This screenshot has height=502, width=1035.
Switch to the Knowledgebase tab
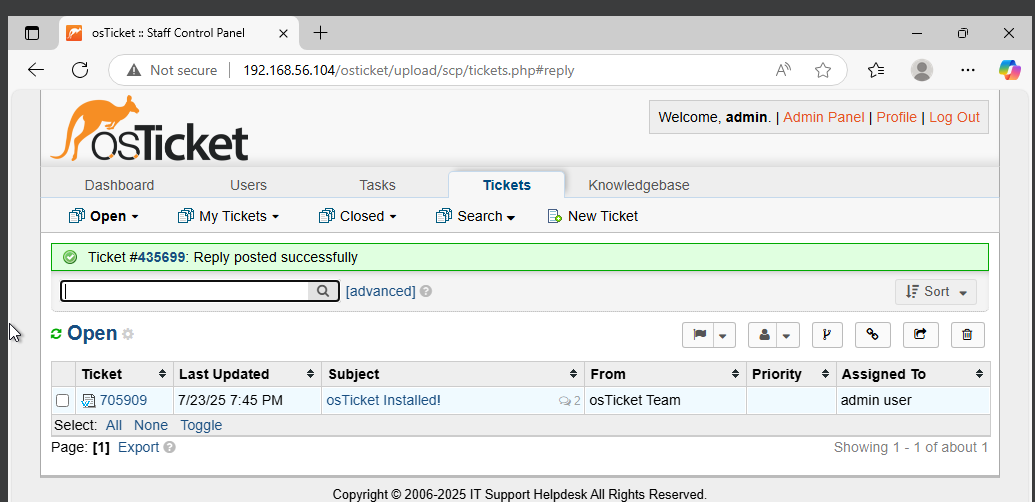[x=639, y=185]
